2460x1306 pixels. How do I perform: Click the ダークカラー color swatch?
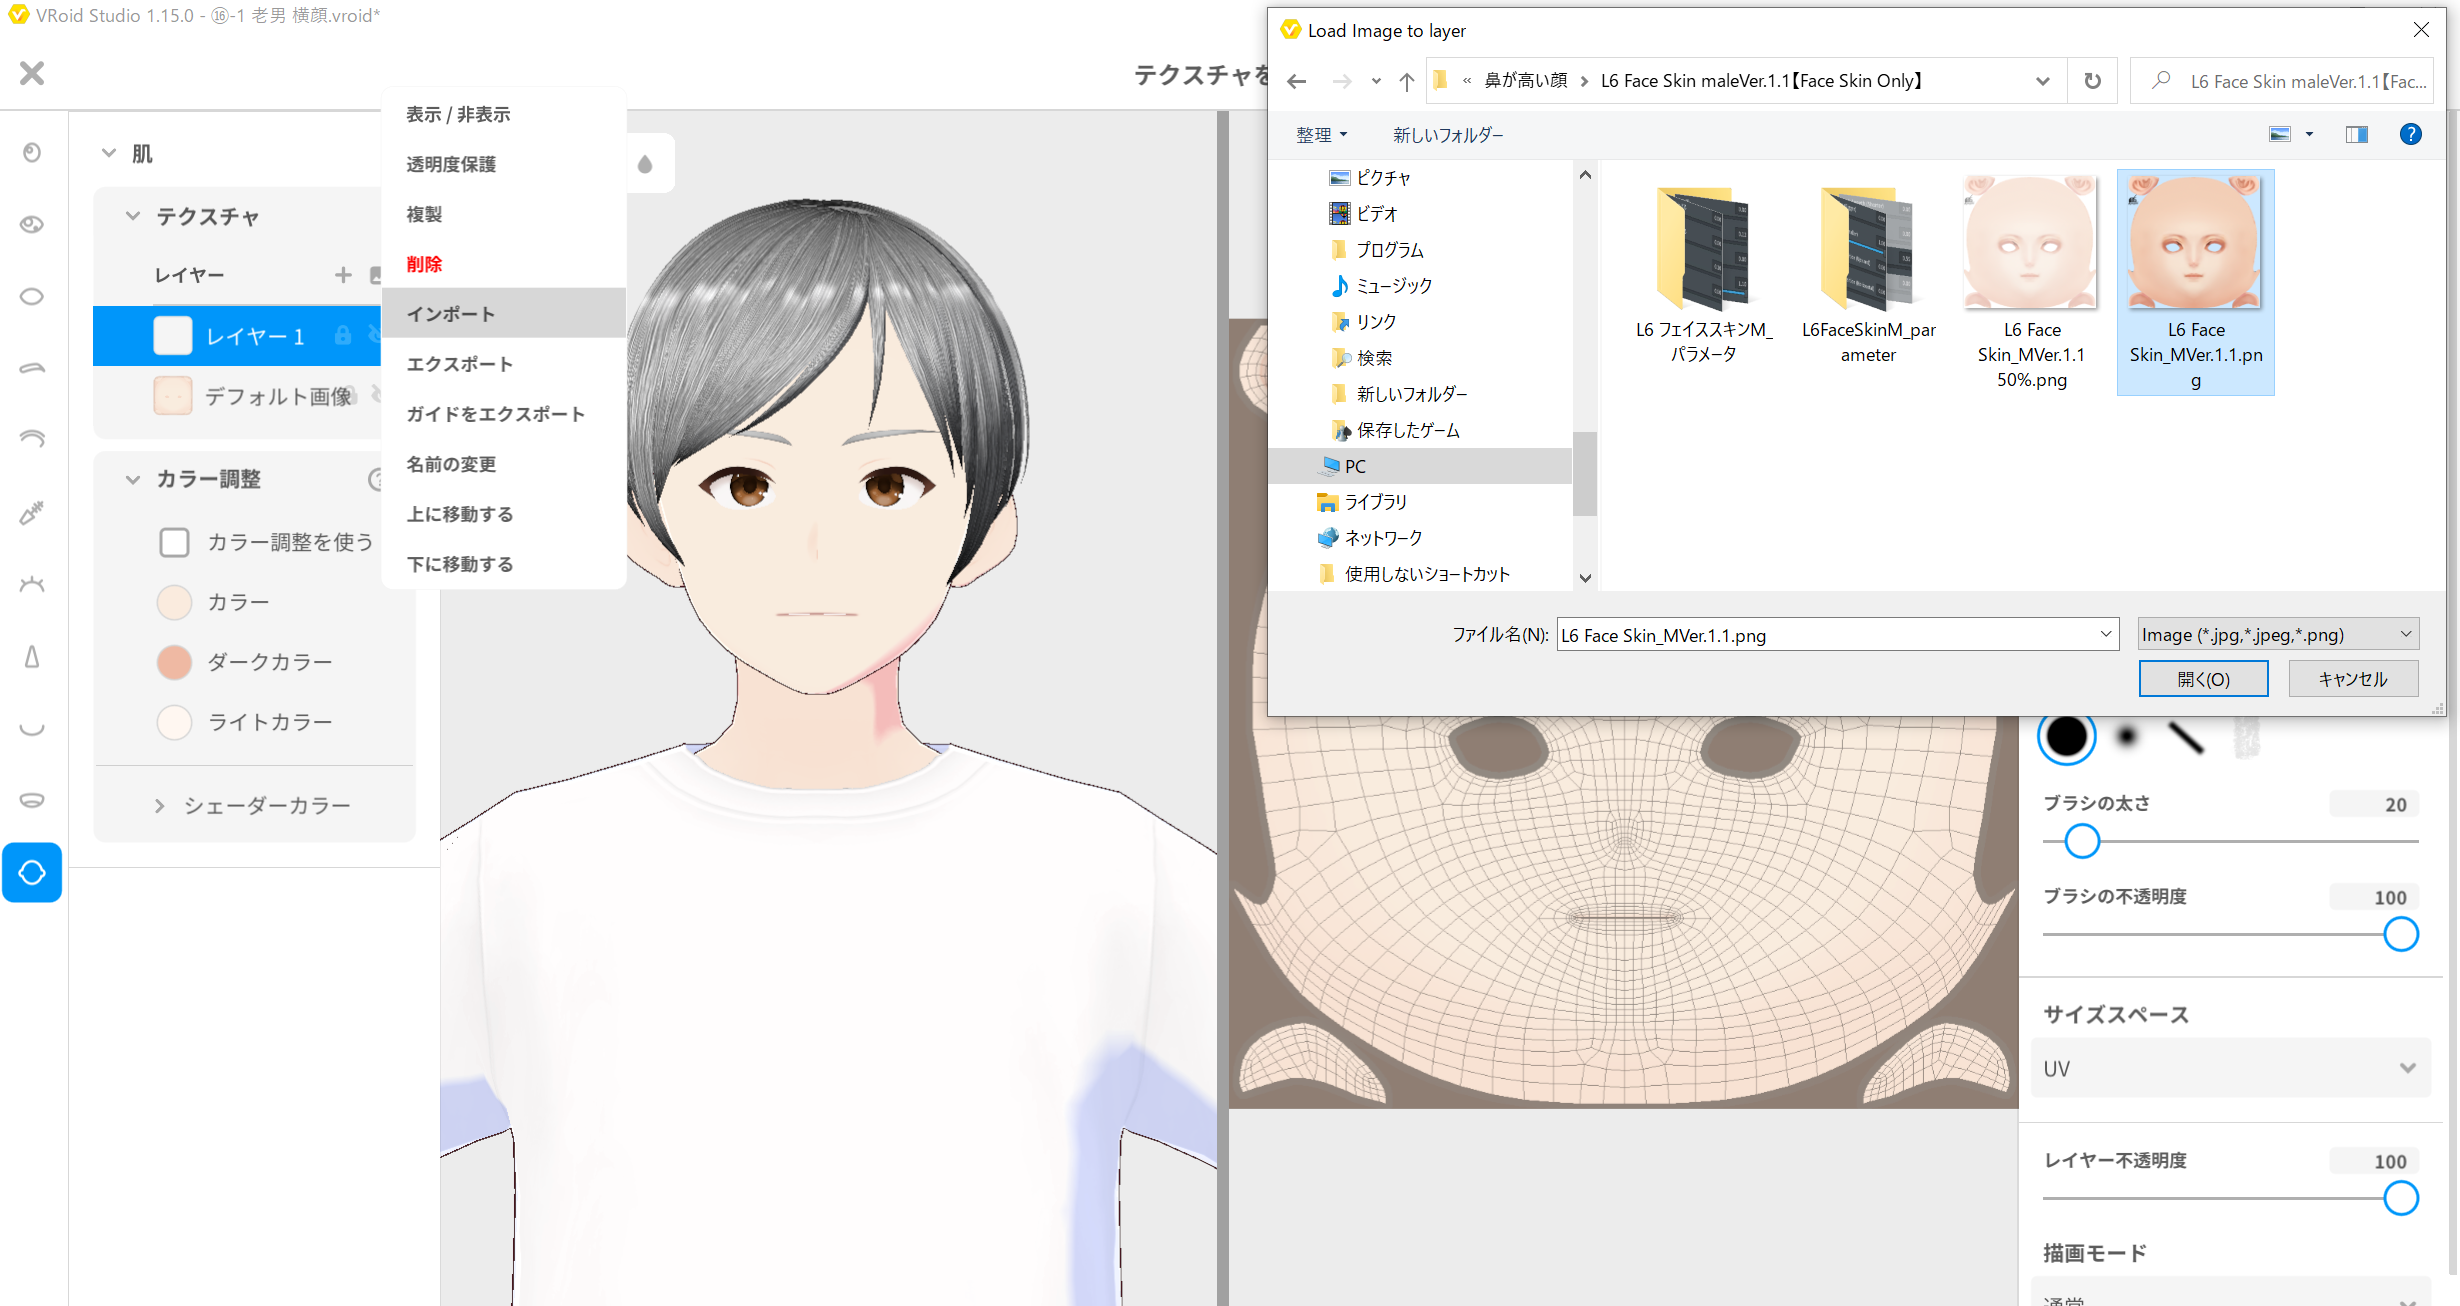[x=174, y=662]
